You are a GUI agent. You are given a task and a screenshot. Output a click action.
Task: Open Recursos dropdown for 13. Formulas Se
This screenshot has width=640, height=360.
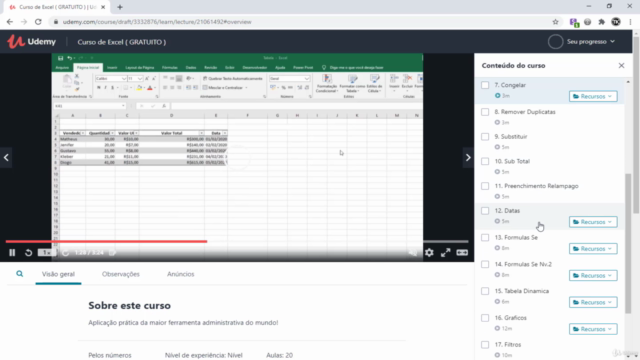pos(593,249)
